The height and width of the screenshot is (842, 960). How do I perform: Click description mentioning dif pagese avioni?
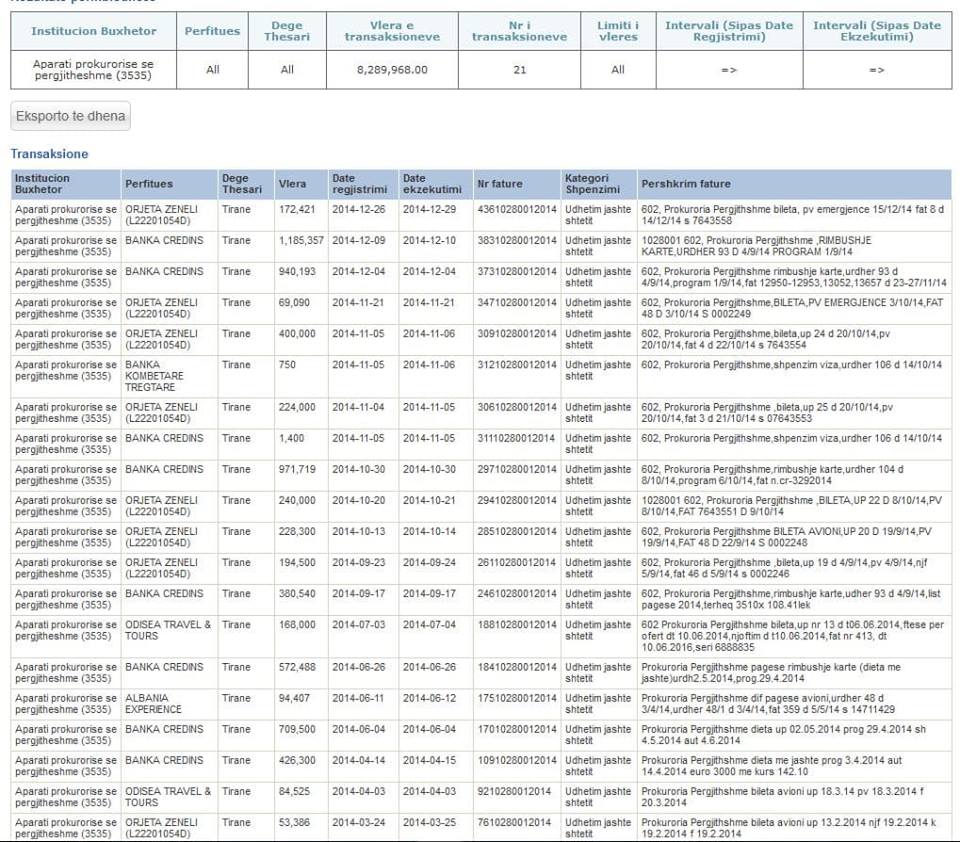768,704
